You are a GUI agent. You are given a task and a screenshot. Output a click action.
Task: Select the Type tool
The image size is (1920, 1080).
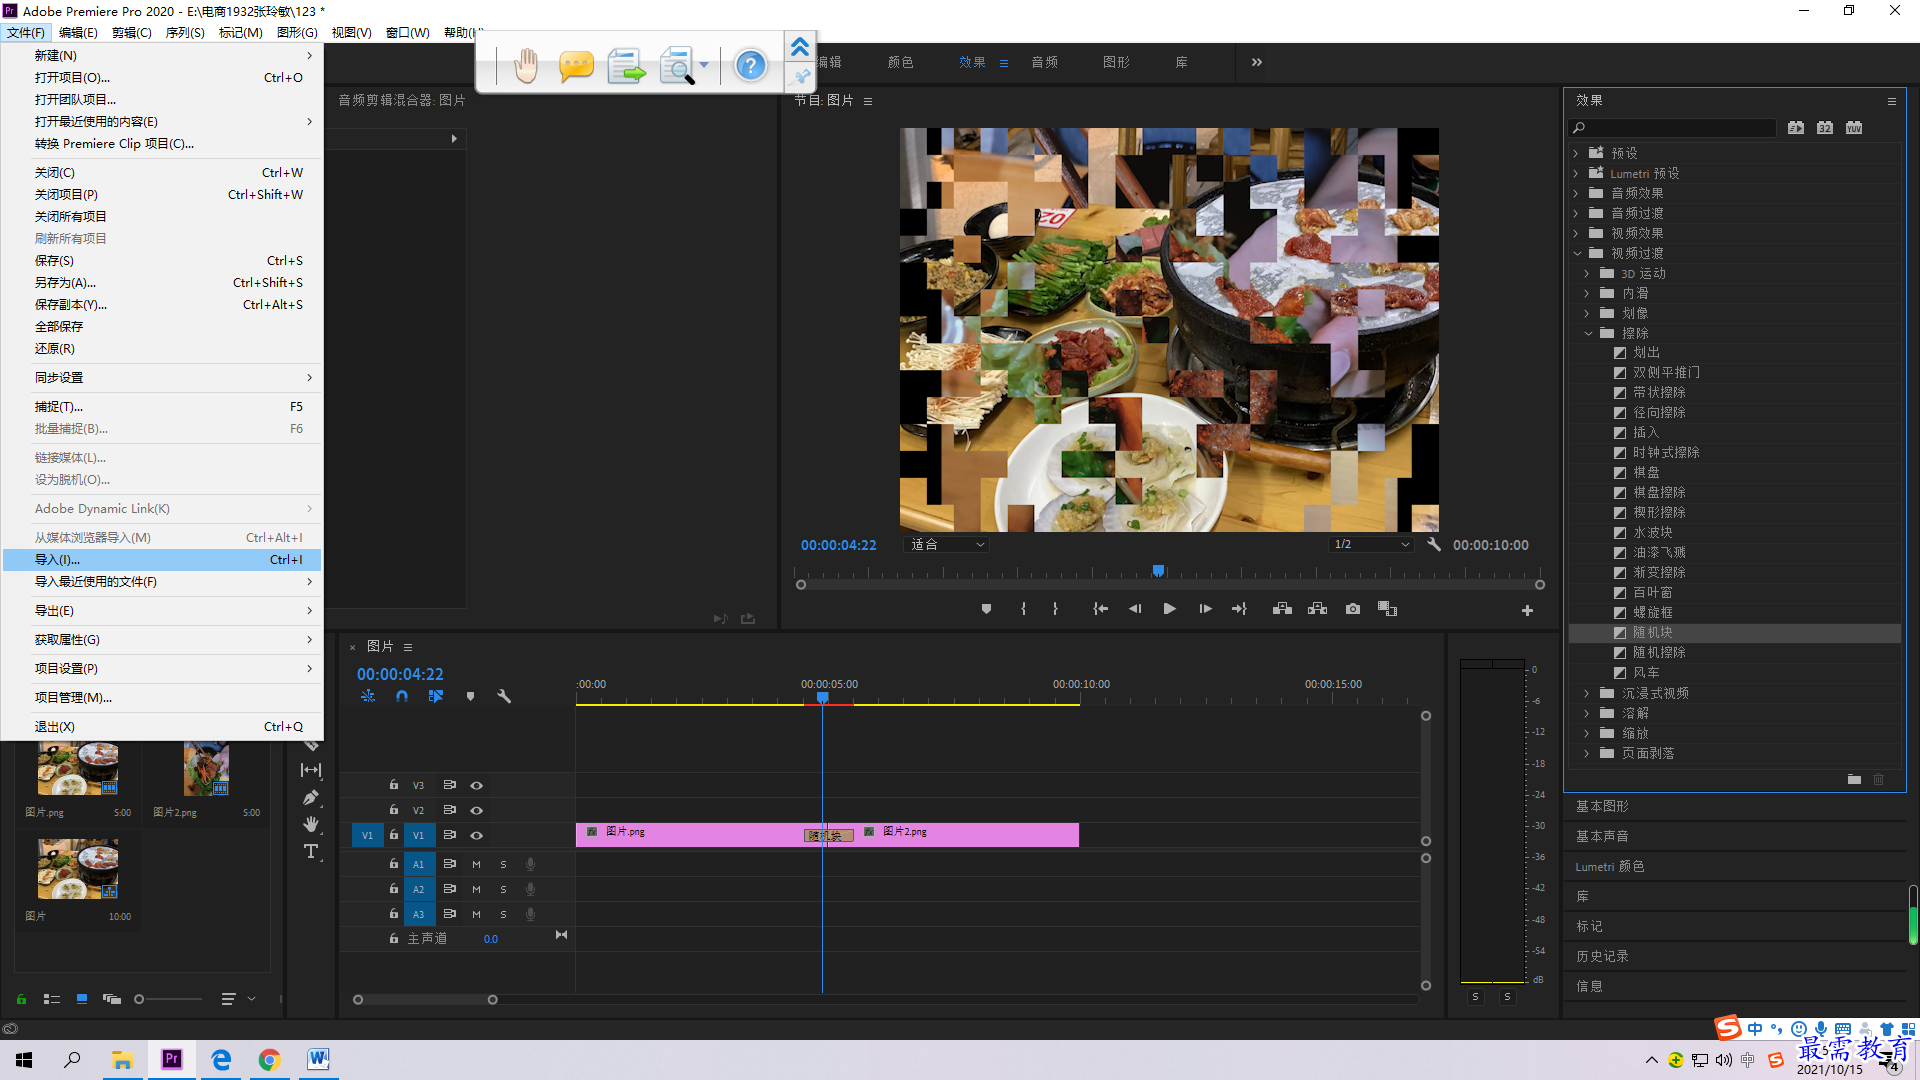pyautogui.click(x=311, y=852)
